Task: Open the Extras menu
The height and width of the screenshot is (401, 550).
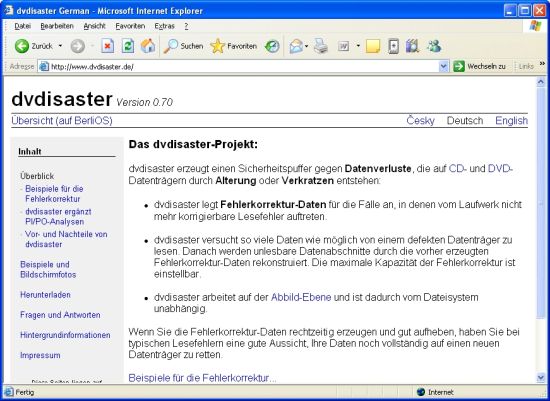Action: coord(165,26)
